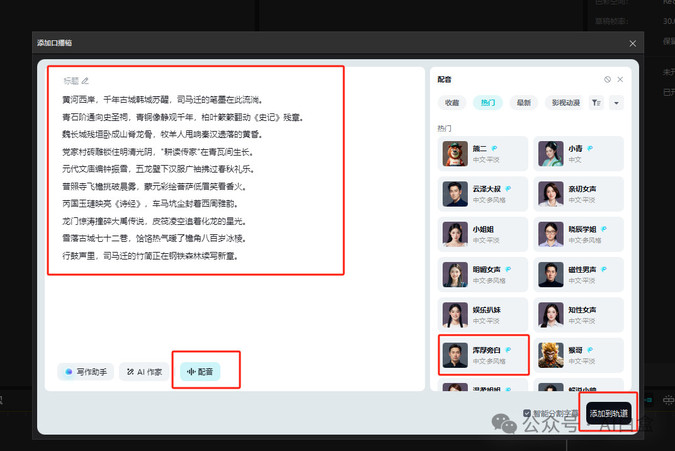Switch to the 最新 tab

tap(522, 102)
